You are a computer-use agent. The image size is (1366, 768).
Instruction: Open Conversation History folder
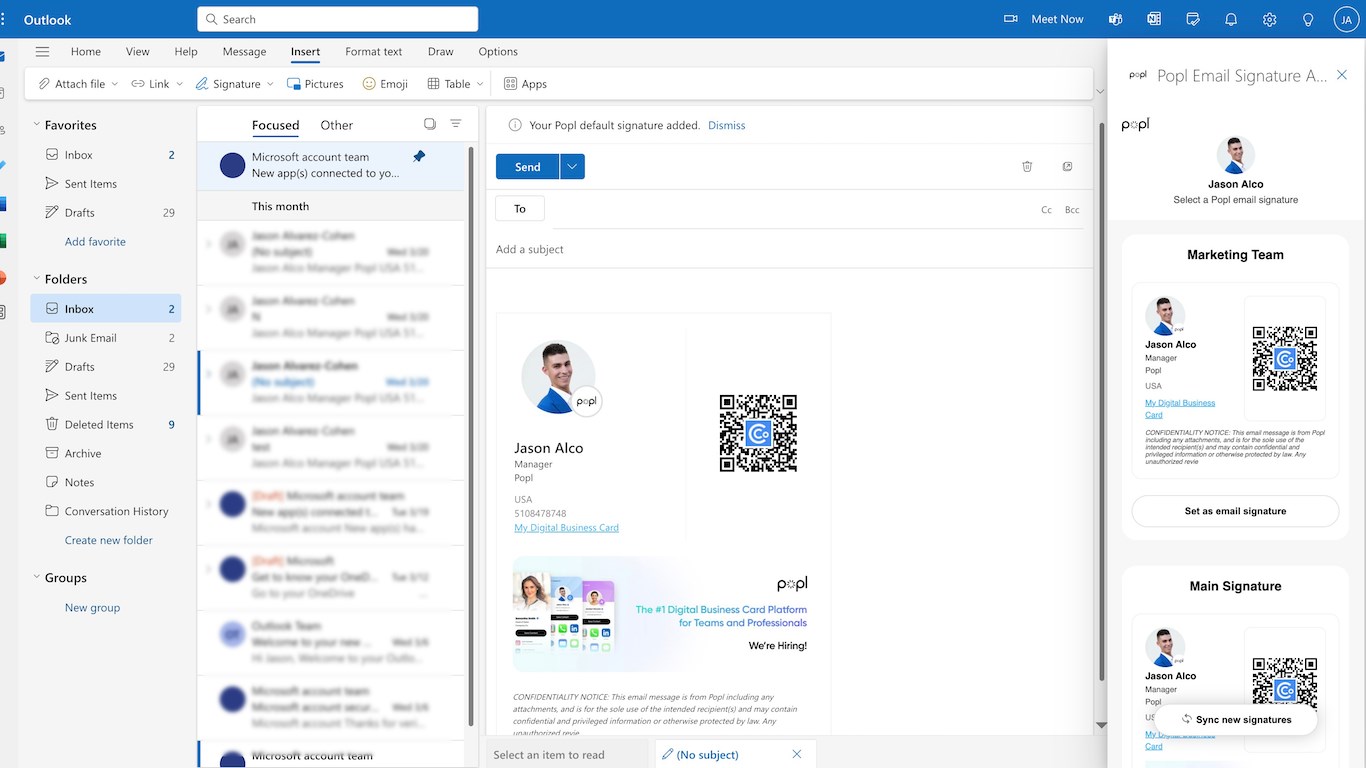(x=106, y=511)
